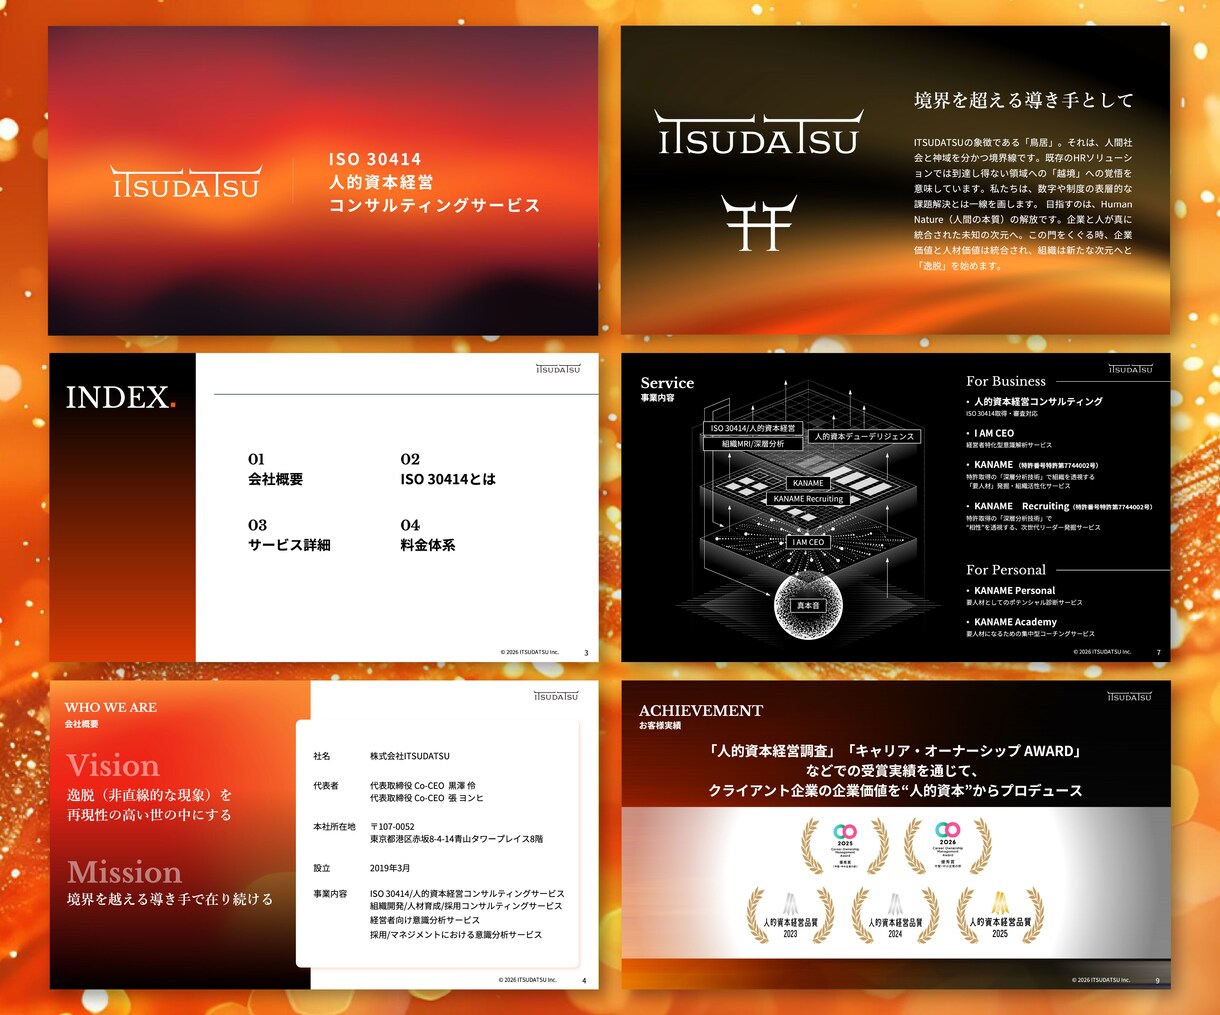Select index entry 01 会社概要
The image size is (1220, 1015).
coord(275,469)
